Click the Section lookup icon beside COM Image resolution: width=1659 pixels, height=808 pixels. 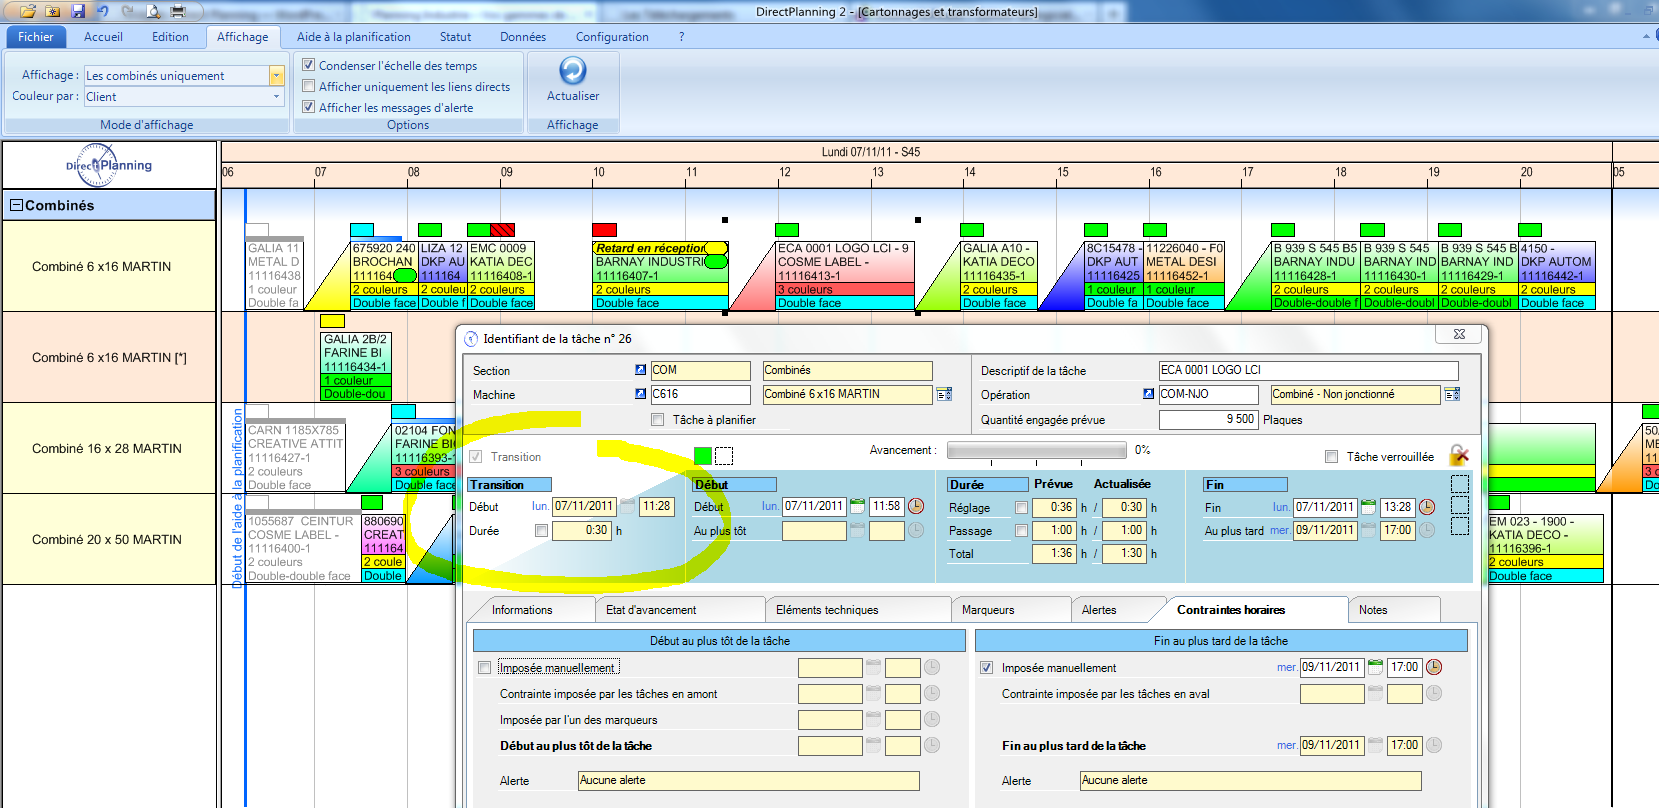tap(641, 370)
